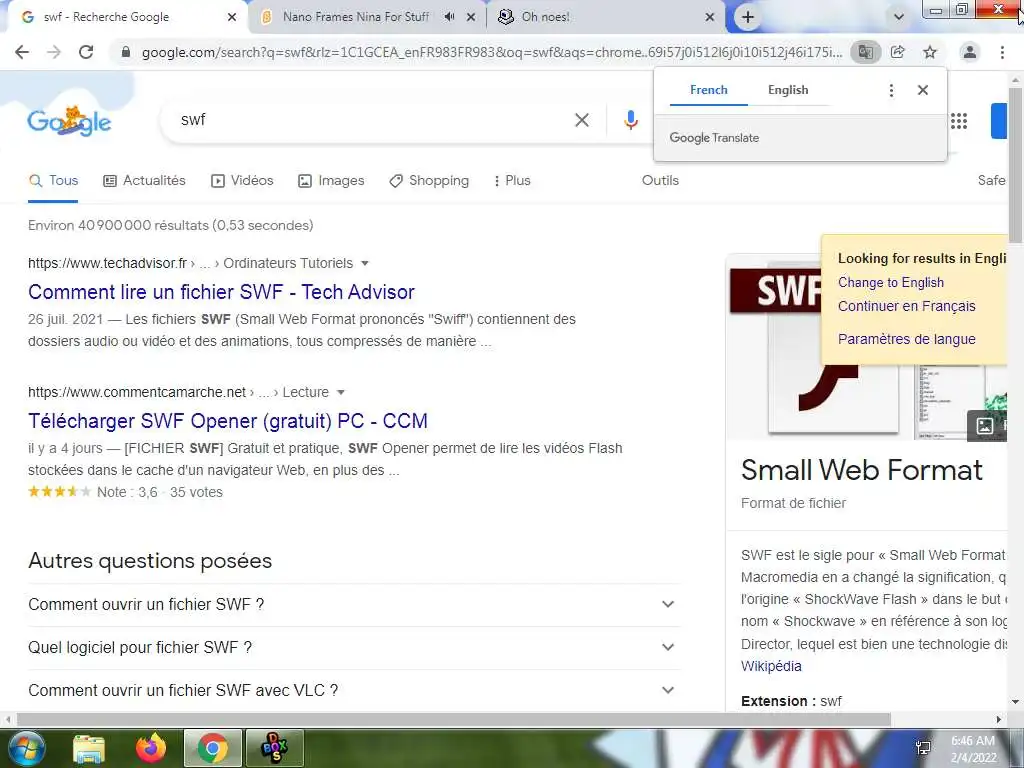Screen dimensions: 1024x768
Task: Open translate popup options menu
Action: click(891, 90)
